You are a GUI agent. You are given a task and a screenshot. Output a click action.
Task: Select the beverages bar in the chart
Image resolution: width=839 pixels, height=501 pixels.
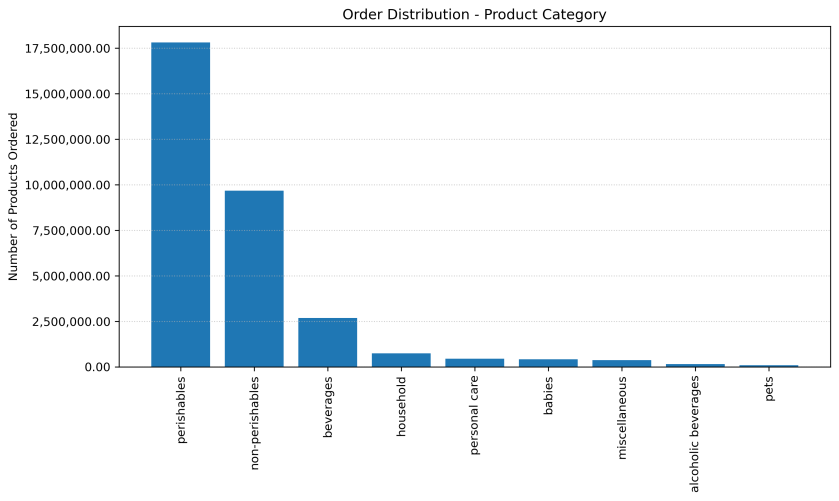tap(328, 343)
